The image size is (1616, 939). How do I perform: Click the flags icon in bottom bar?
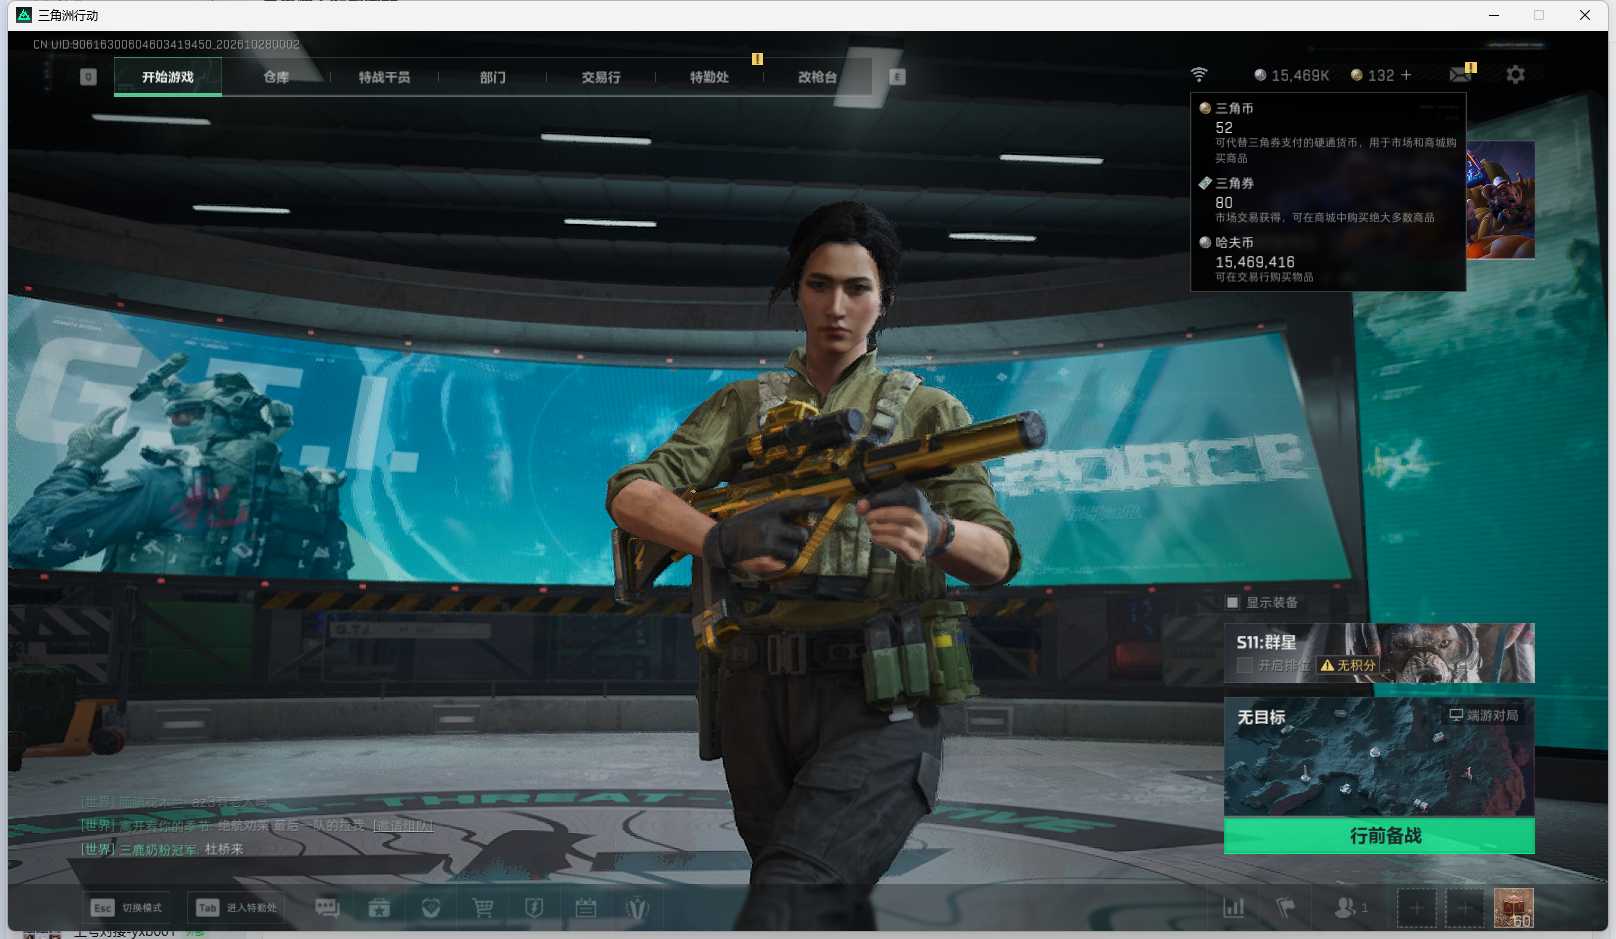(1286, 907)
